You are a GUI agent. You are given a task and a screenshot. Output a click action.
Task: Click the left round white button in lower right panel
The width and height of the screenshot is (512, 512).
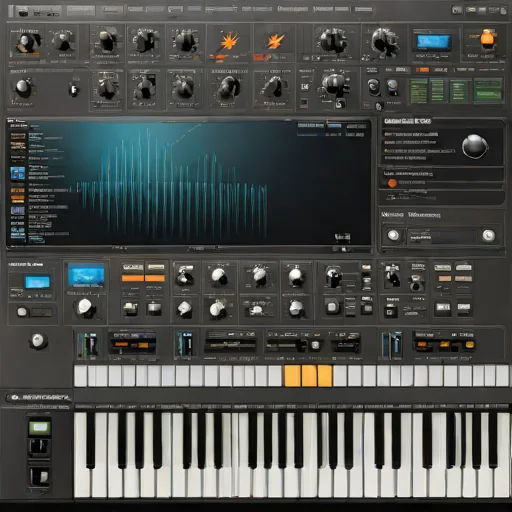(x=393, y=235)
